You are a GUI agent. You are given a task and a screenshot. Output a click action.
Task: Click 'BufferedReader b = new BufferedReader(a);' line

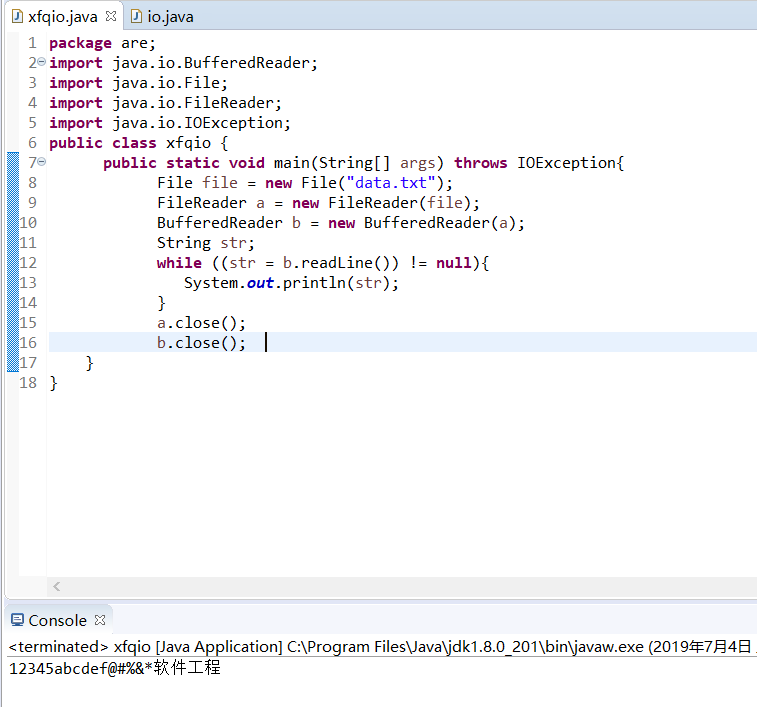coord(340,223)
